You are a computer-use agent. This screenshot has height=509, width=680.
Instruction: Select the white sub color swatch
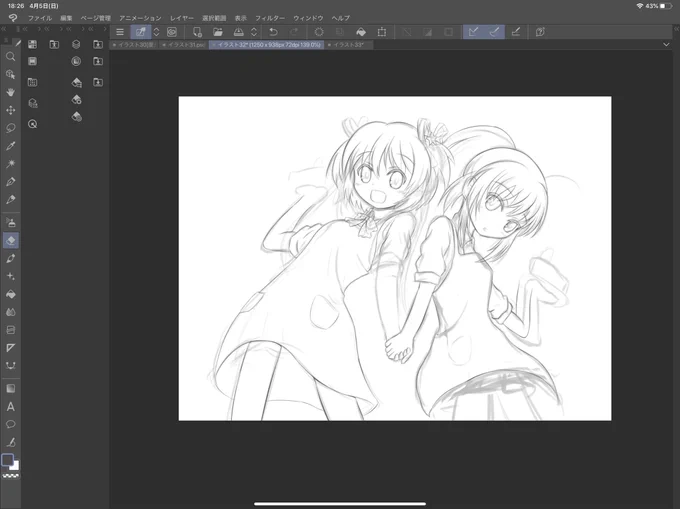(16, 466)
